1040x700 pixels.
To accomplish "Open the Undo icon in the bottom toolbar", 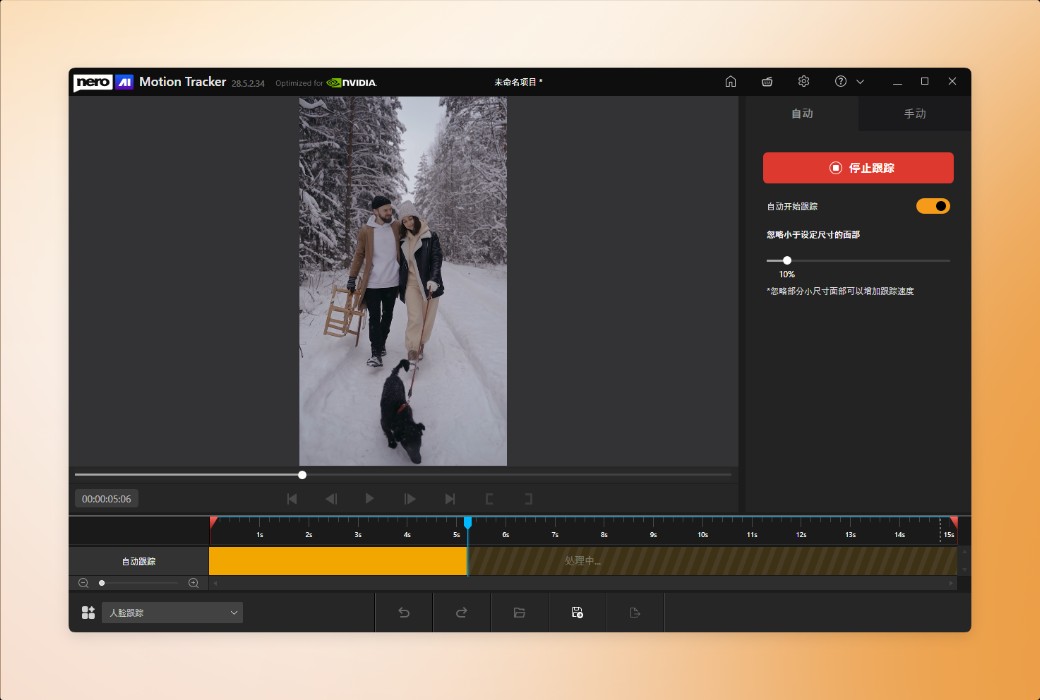I will point(403,612).
